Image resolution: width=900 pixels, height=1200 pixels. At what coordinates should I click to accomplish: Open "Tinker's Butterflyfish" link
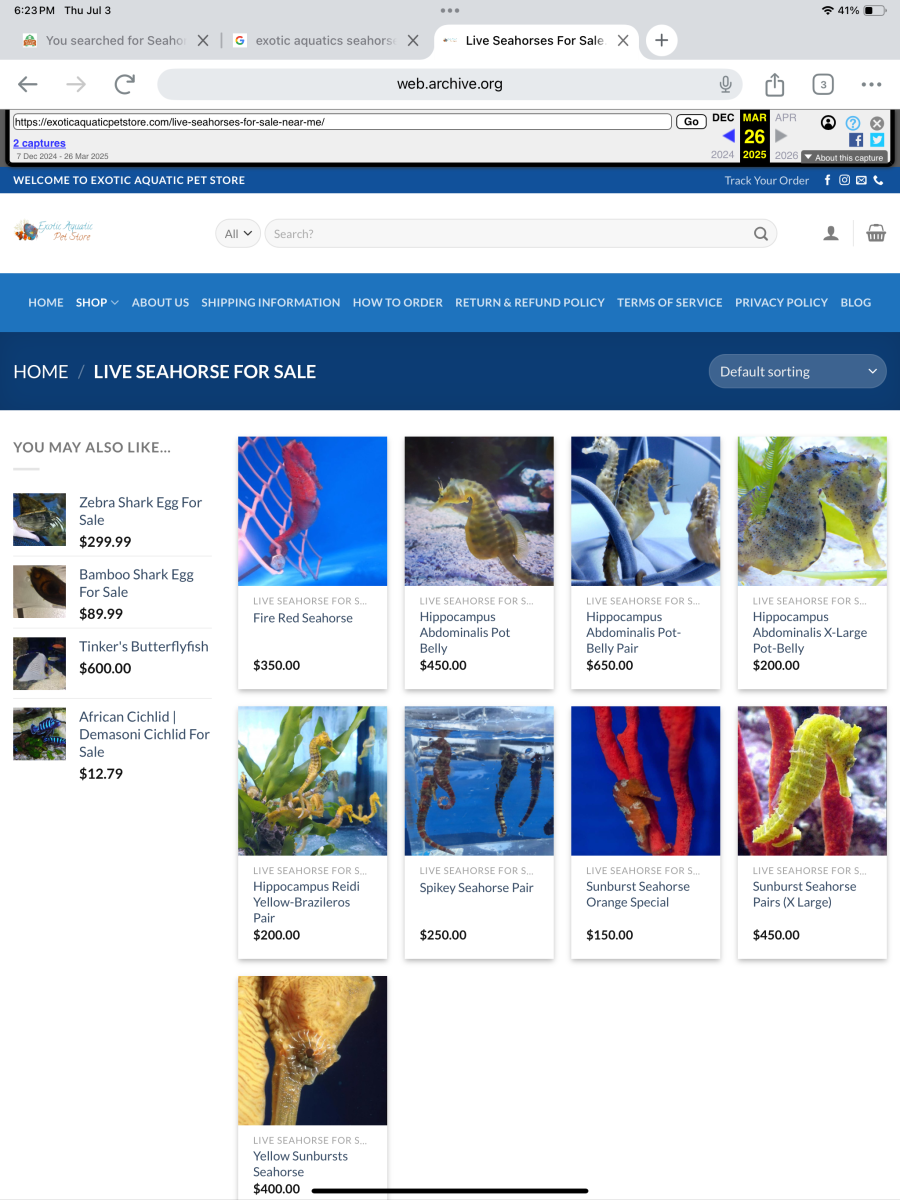(144, 646)
